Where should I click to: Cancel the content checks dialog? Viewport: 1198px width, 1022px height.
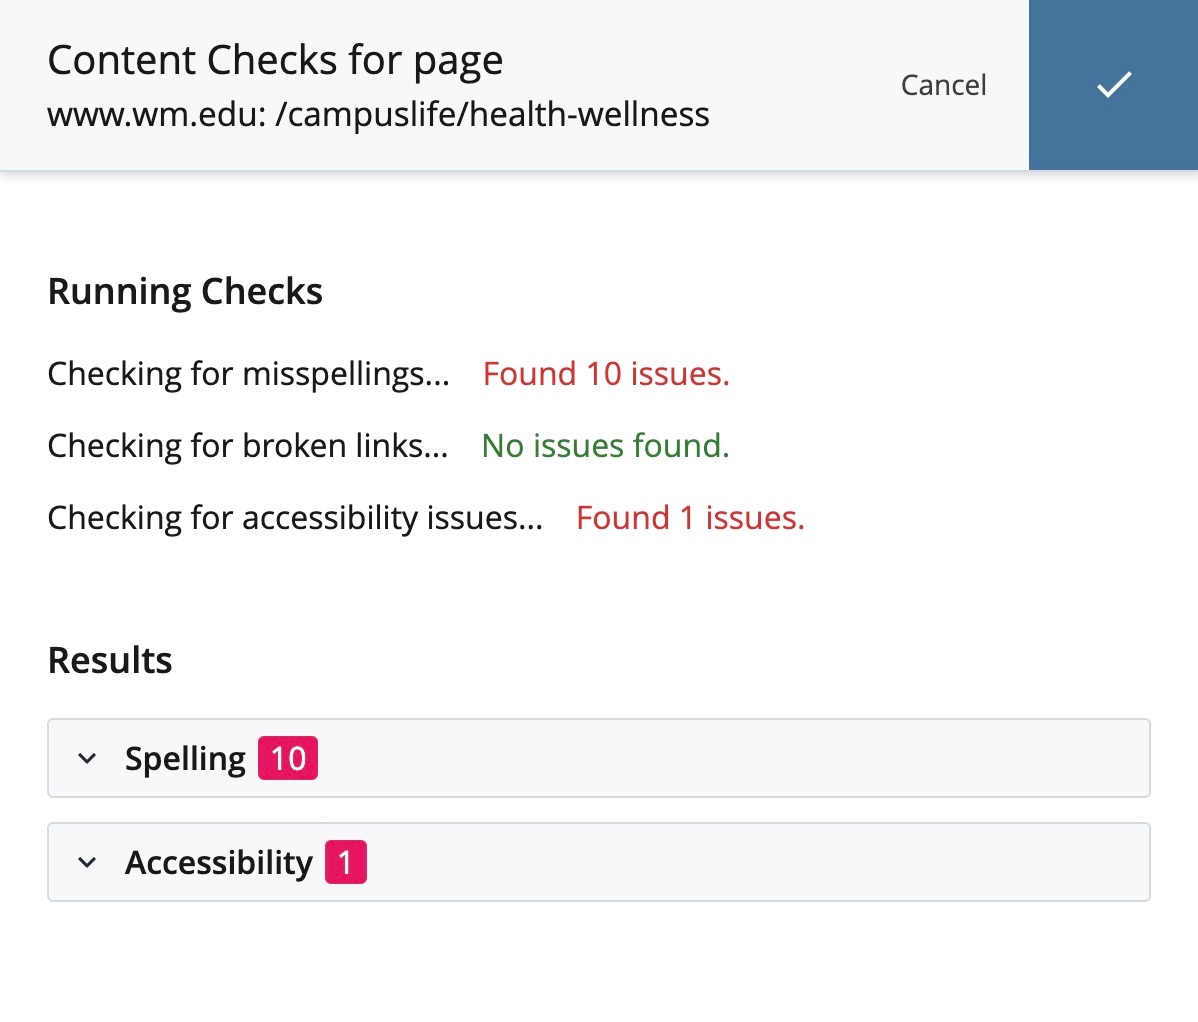click(x=943, y=85)
